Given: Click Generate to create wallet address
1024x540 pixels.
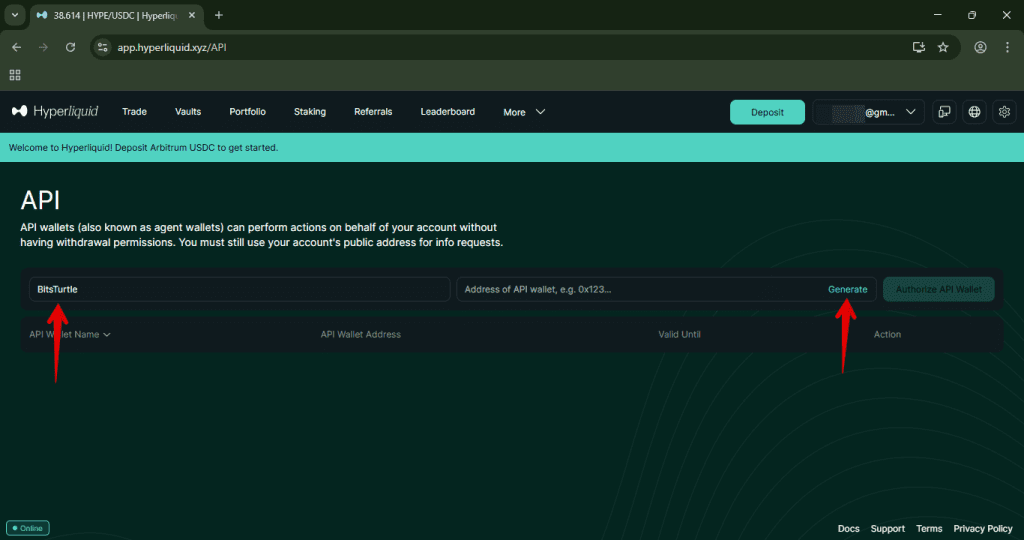Looking at the screenshot, I should click(847, 289).
